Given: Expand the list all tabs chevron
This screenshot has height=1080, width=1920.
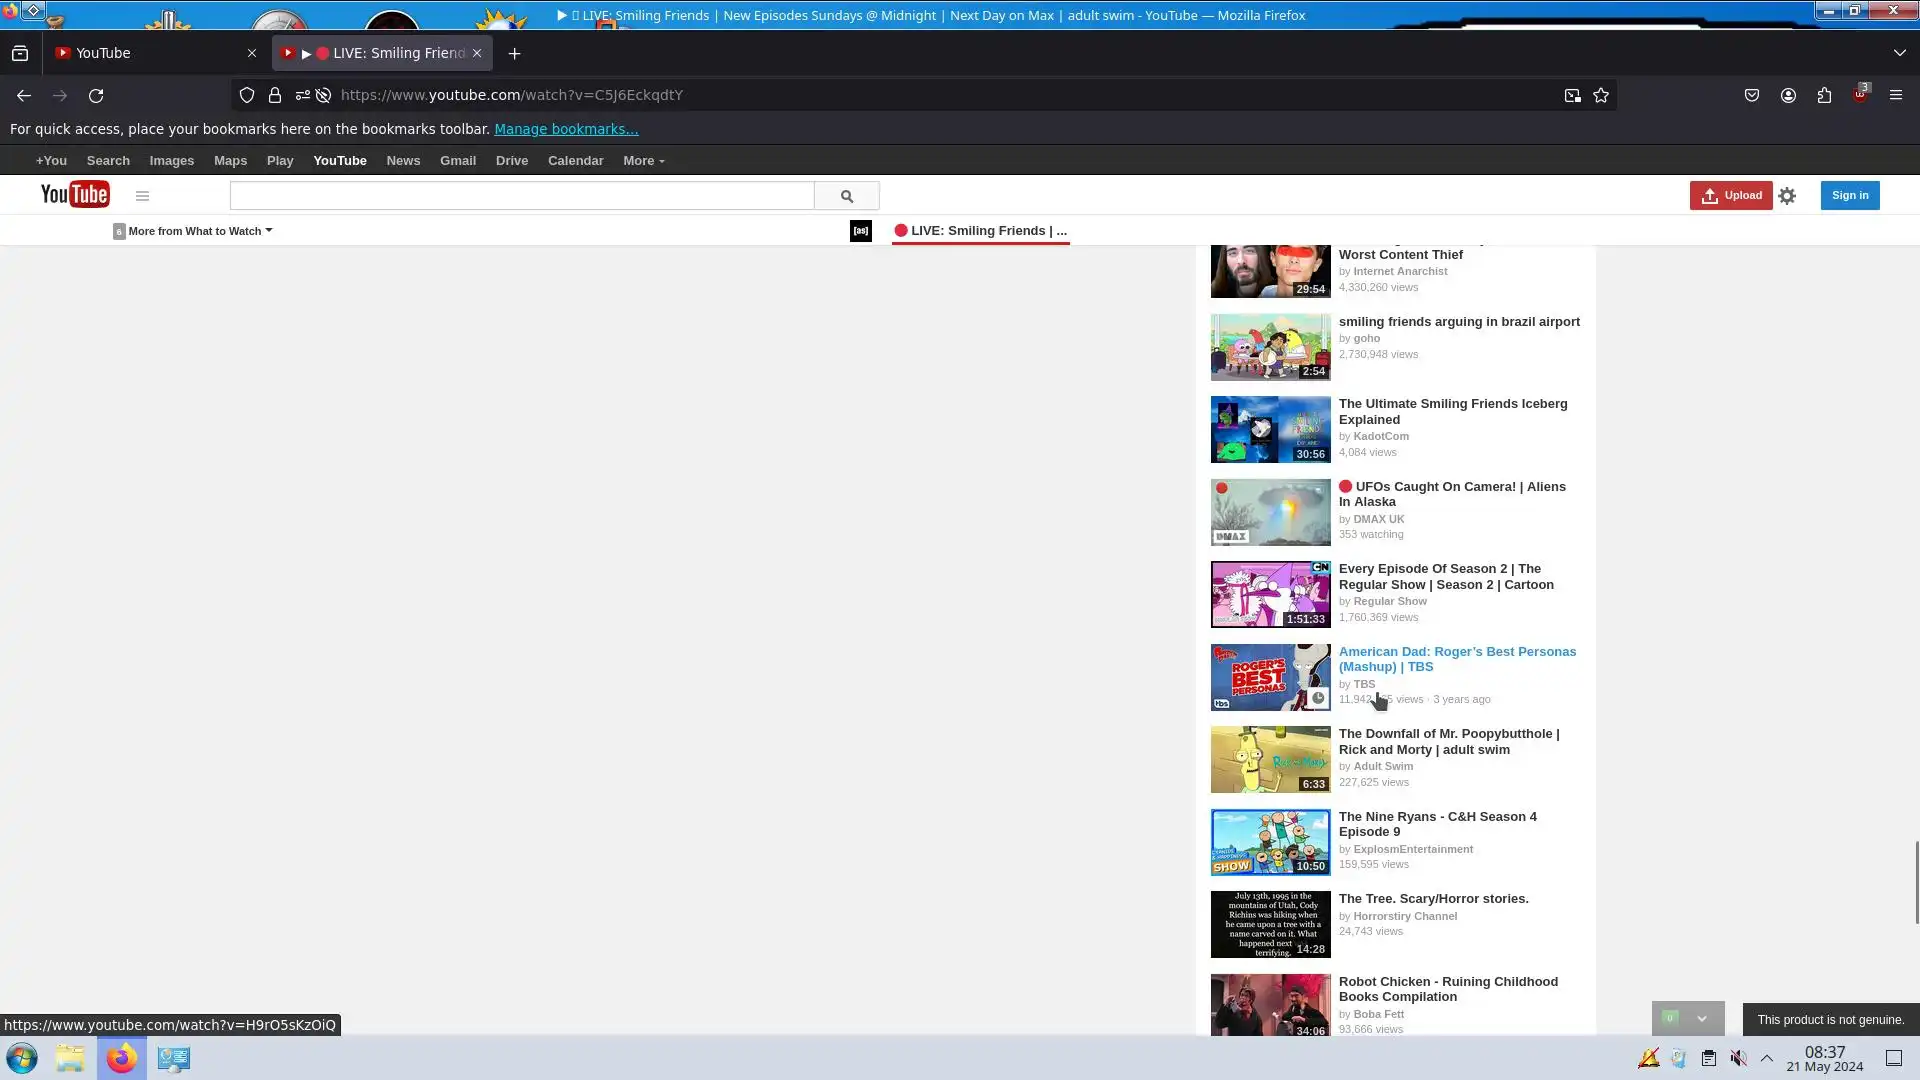Looking at the screenshot, I should (1899, 53).
